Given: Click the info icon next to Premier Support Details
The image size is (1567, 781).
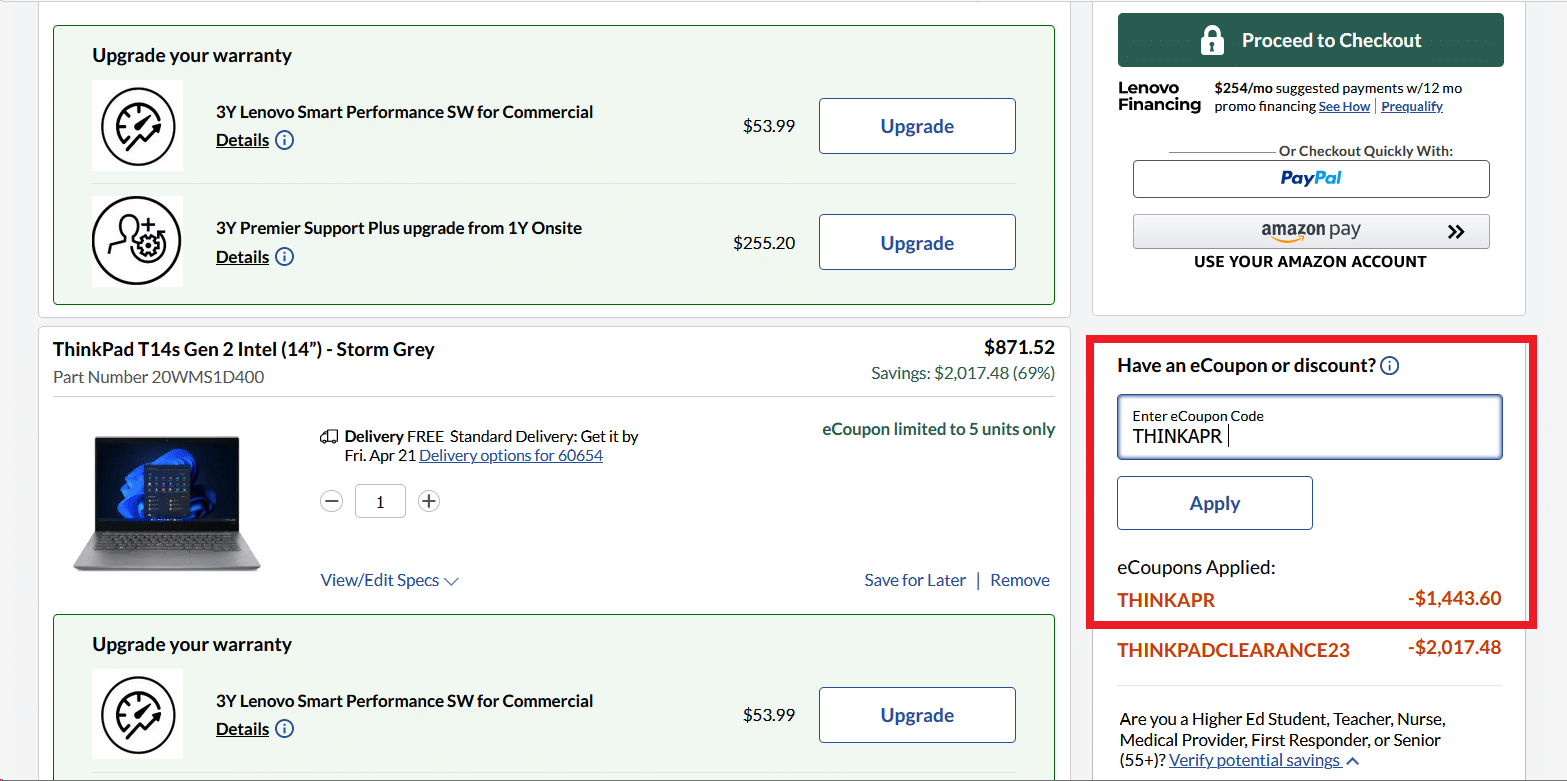Looking at the screenshot, I should click(x=285, y=257).
